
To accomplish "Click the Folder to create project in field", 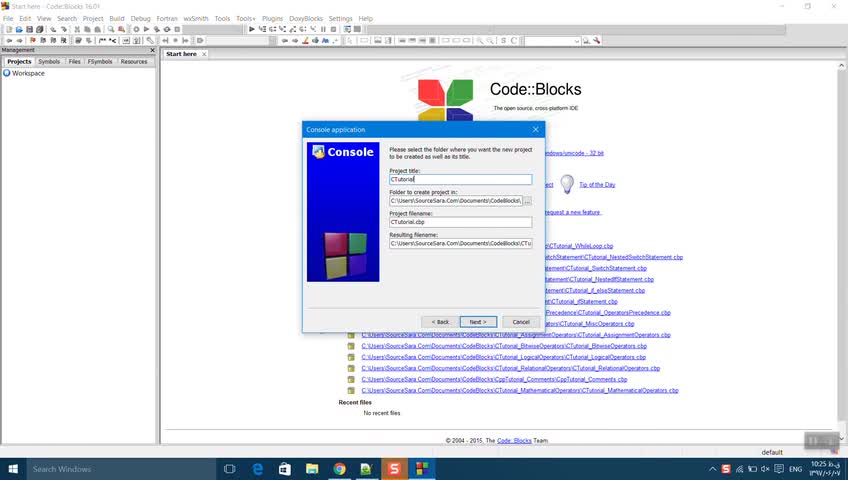I will [x=456, y=201].
